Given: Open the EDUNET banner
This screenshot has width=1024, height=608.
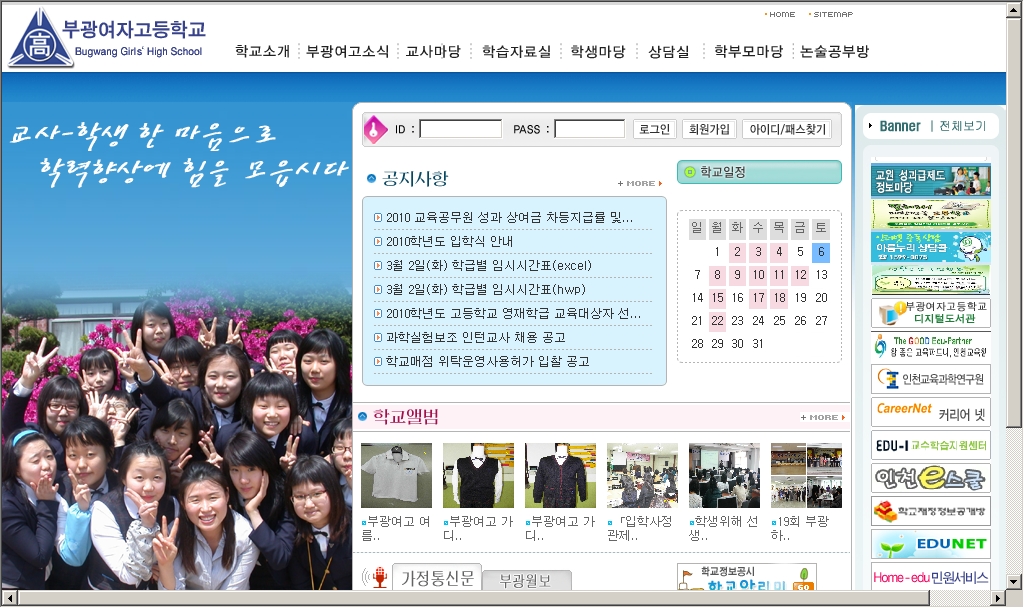Looking at the screenshot, I should point(930,544).
